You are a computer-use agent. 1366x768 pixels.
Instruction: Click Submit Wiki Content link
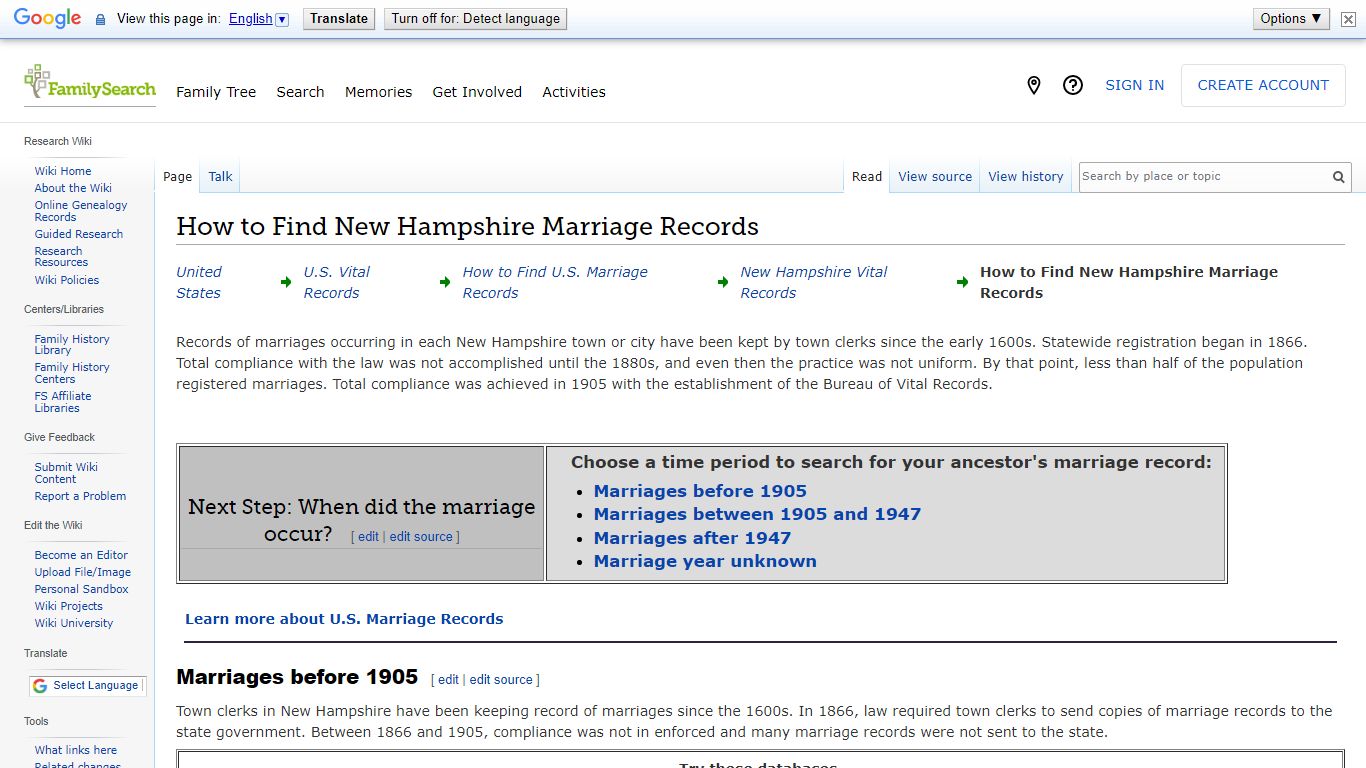(66, 473)
